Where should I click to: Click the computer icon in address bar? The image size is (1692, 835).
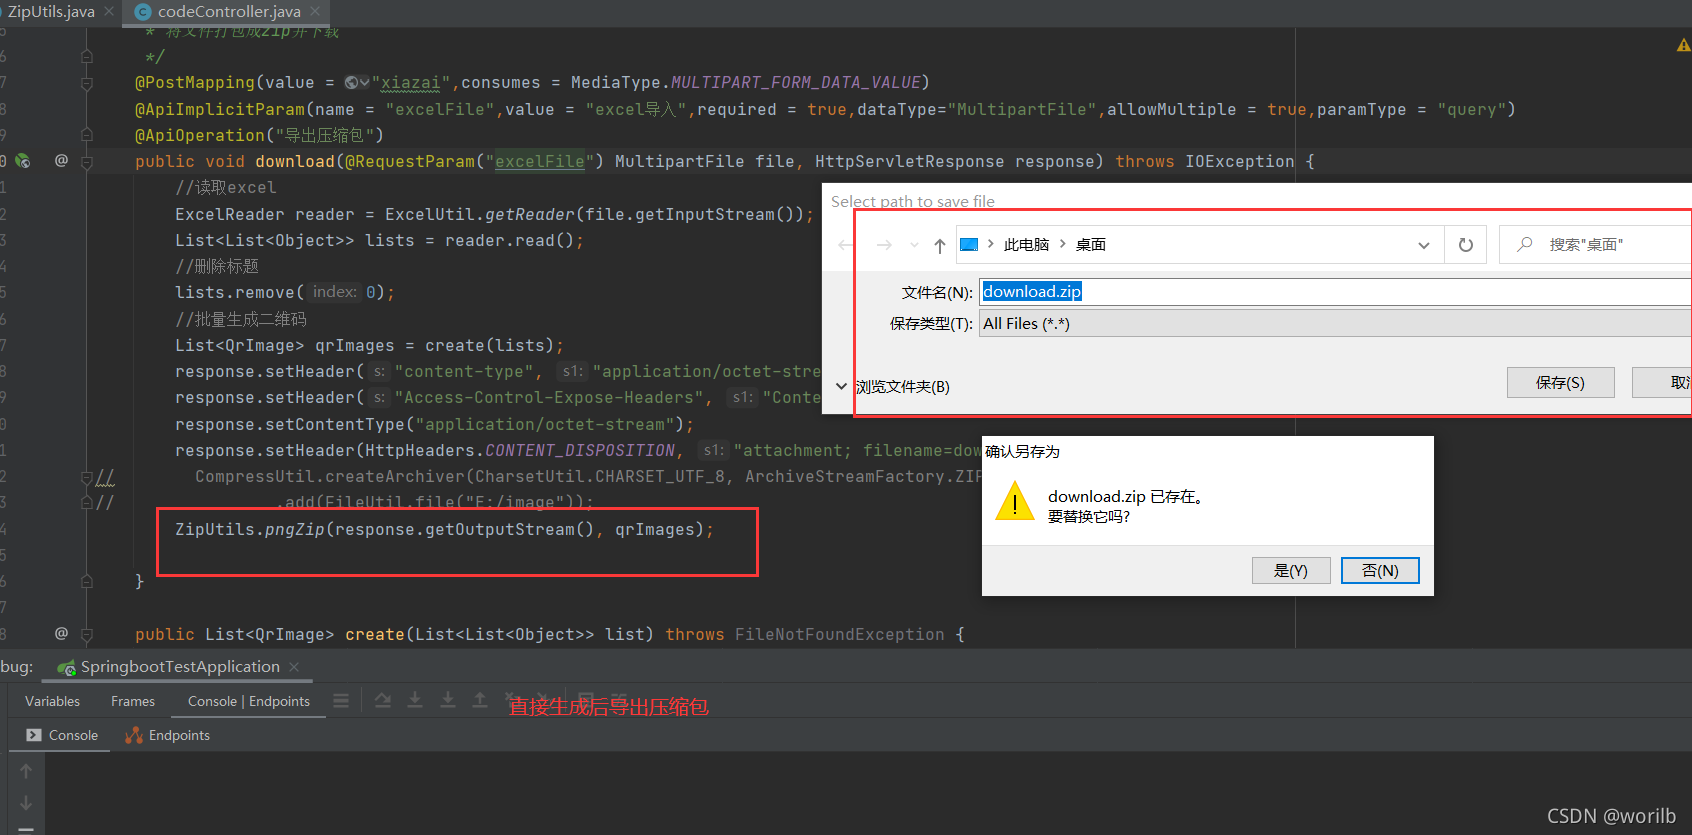(x=969, y=244)
